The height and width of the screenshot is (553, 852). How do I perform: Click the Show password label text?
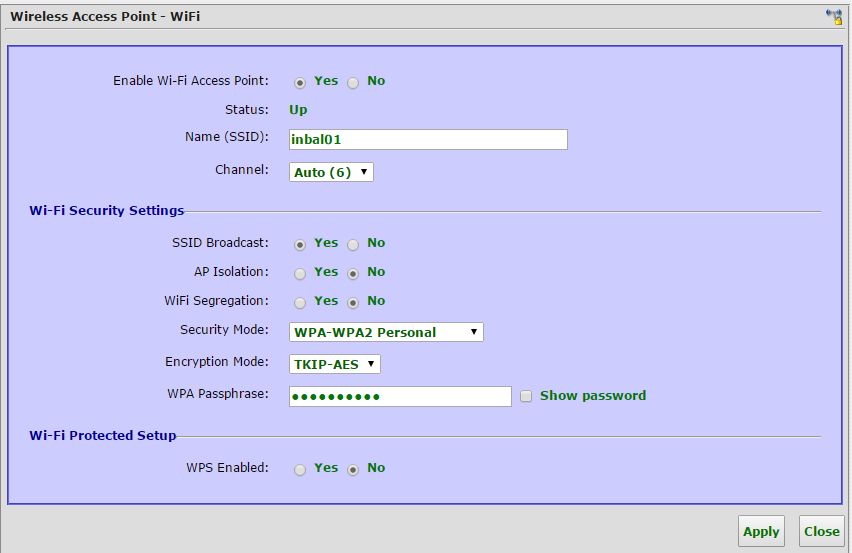[593, 396]
